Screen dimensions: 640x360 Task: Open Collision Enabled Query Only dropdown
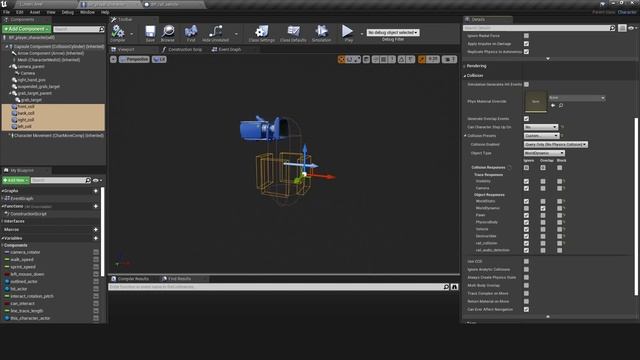556,144
